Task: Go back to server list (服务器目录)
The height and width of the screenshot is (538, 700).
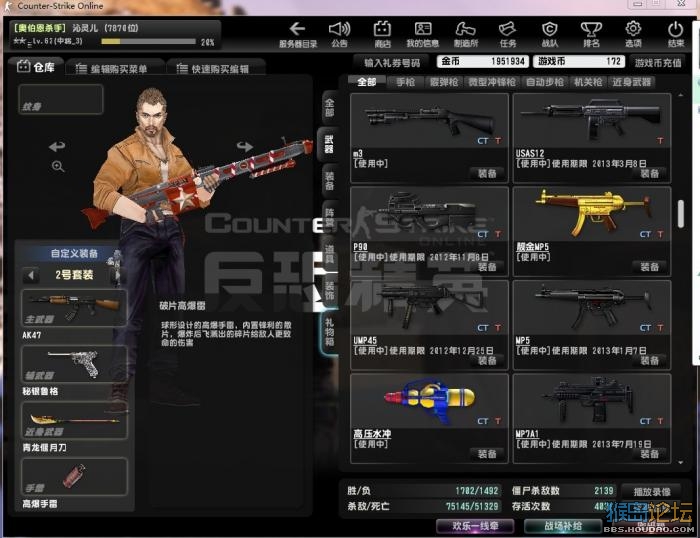Action: [297, 34]
